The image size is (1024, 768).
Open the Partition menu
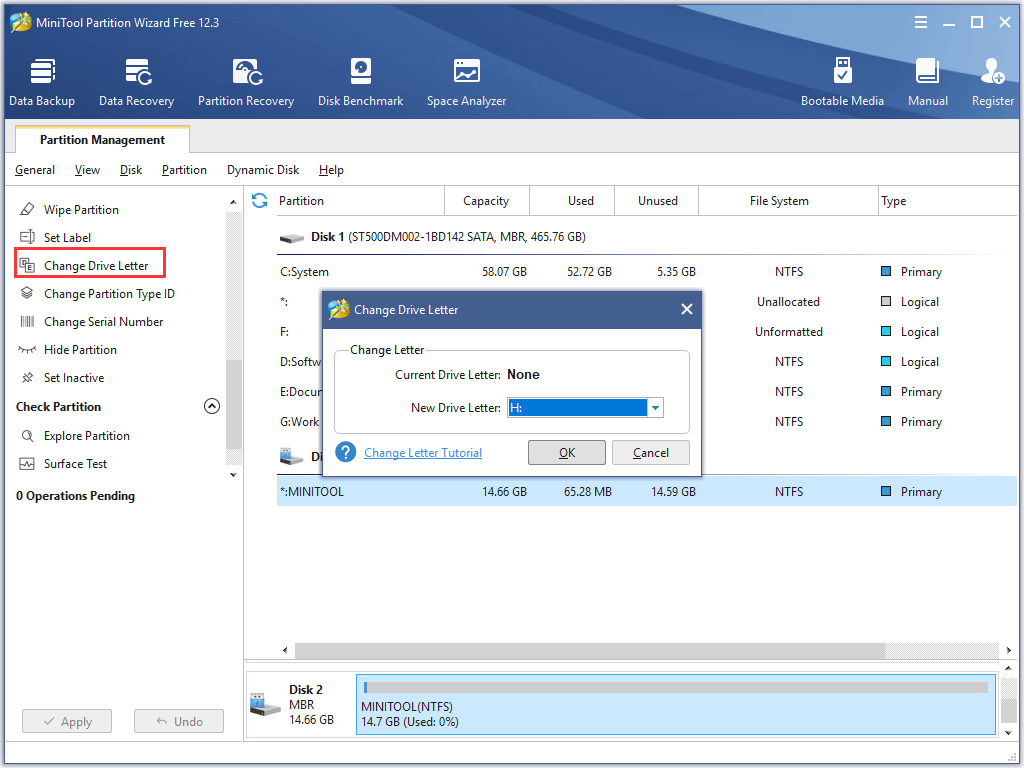(x=184, y=170)
